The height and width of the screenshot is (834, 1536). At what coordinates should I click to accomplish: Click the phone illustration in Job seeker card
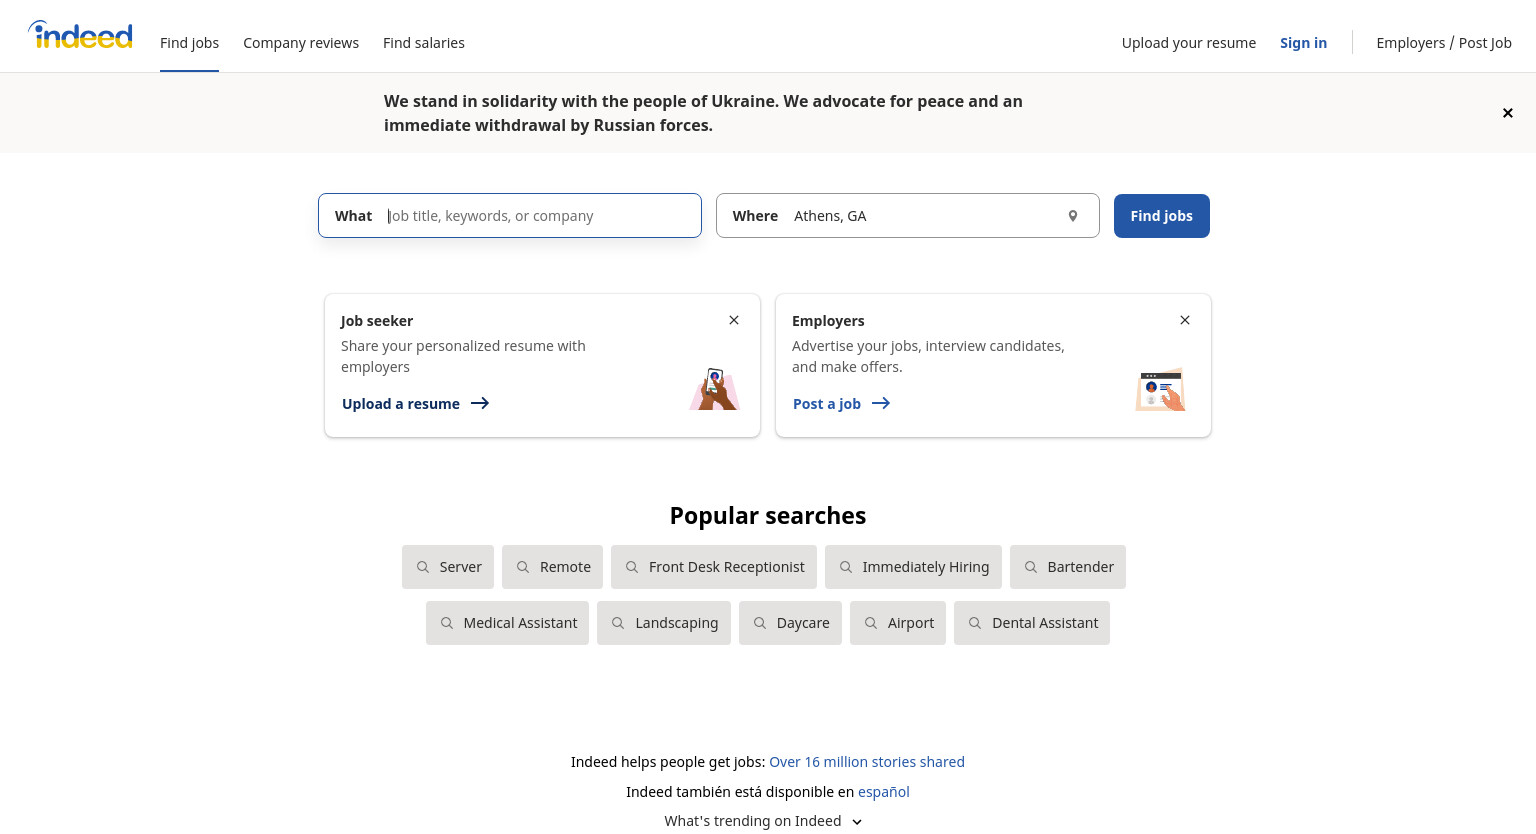click(714, 389)
